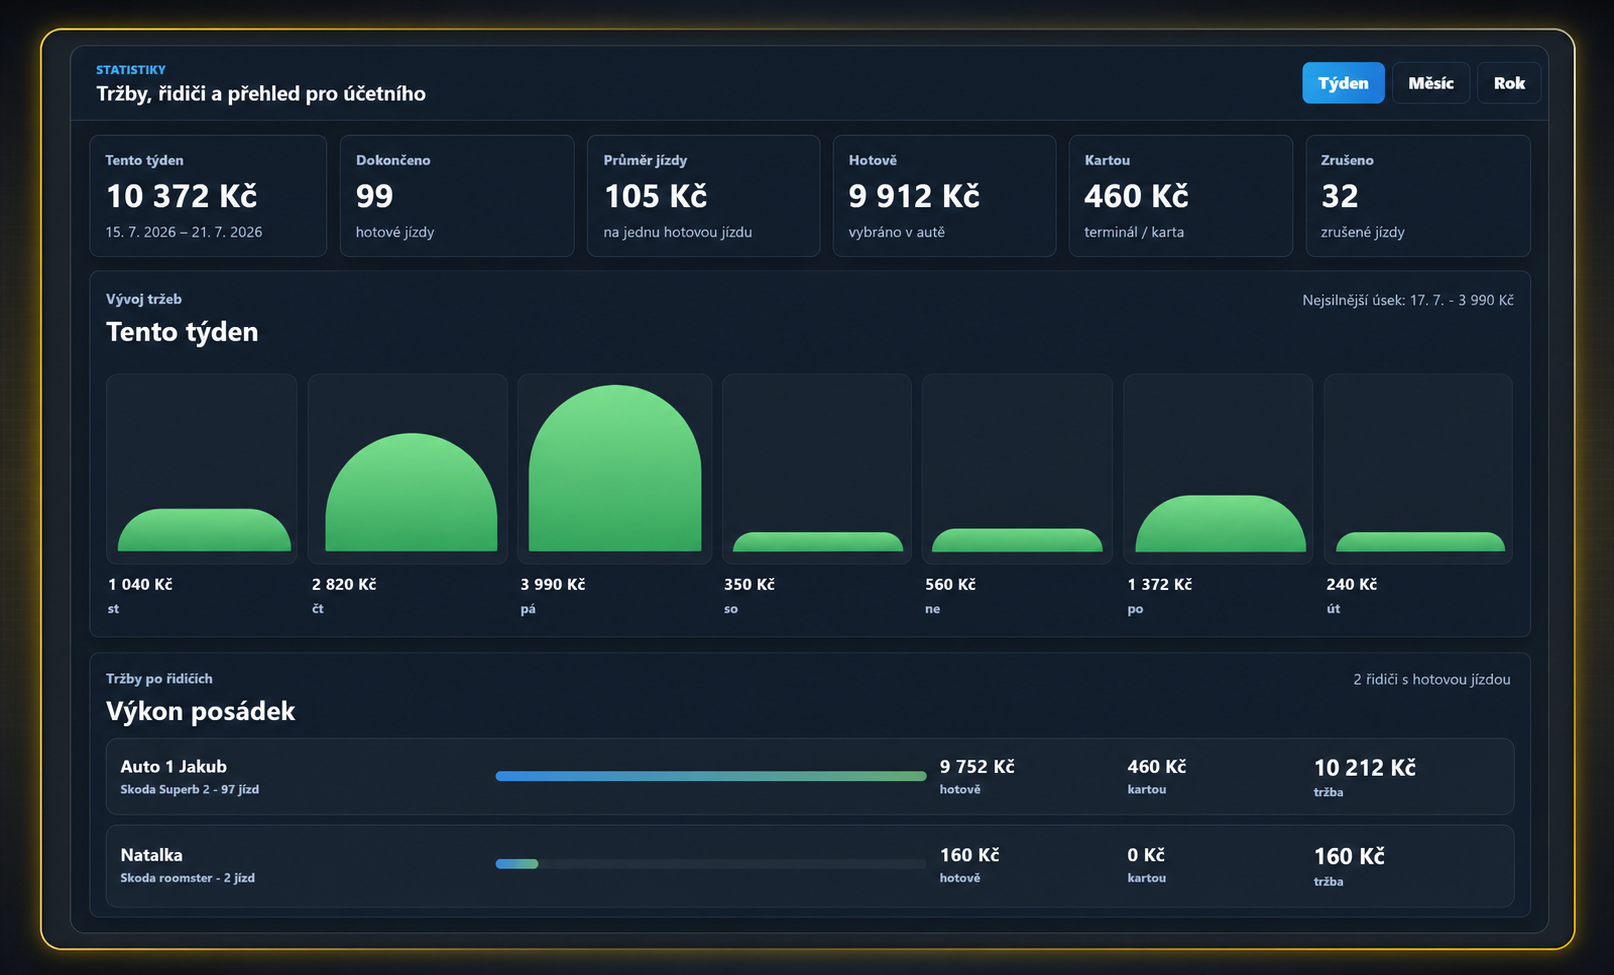The image size is (1614, 975).
Task: Open the Průměr jízdy 105 Kč card
Action: (703, 196)
